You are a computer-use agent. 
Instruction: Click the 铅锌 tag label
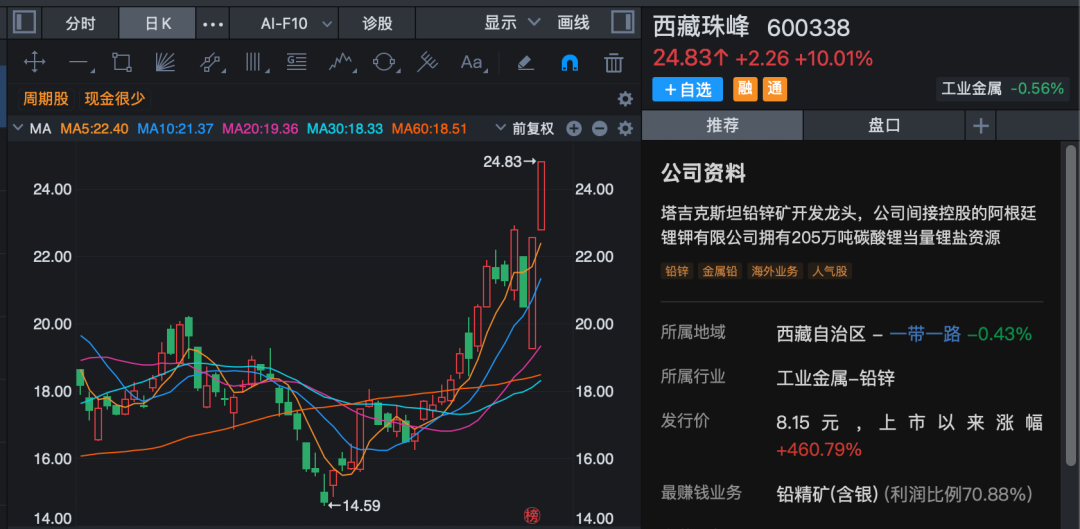click(677, 271)
